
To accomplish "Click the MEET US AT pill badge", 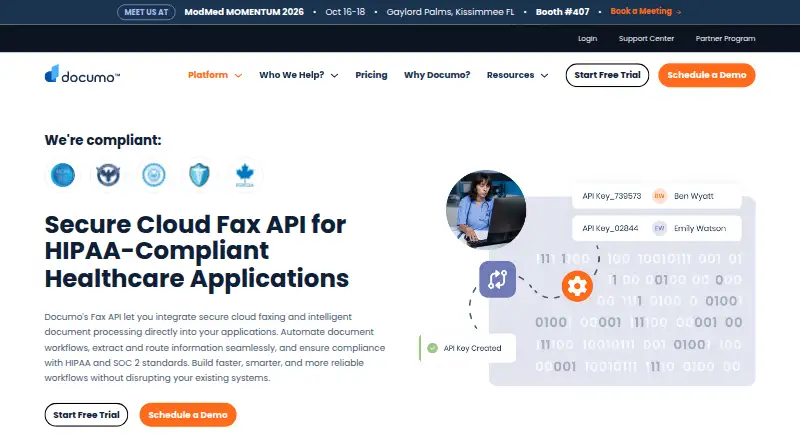I will point(146,12).
